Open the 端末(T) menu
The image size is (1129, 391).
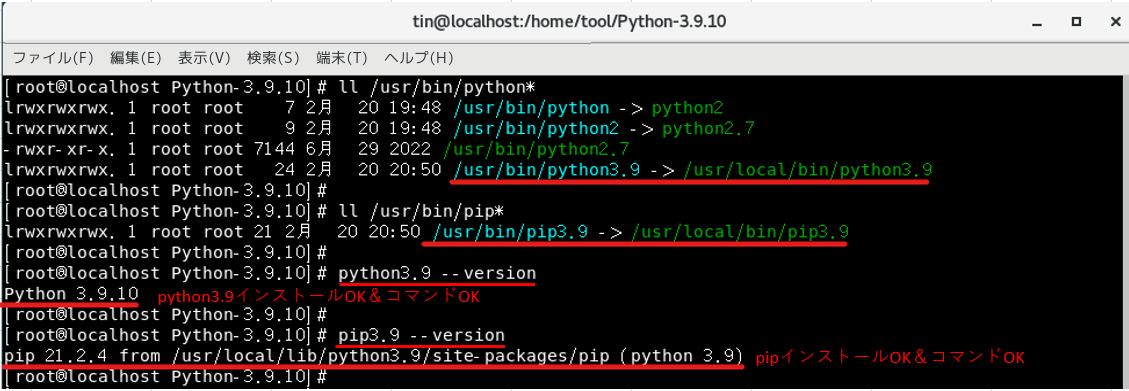(341, 58)
